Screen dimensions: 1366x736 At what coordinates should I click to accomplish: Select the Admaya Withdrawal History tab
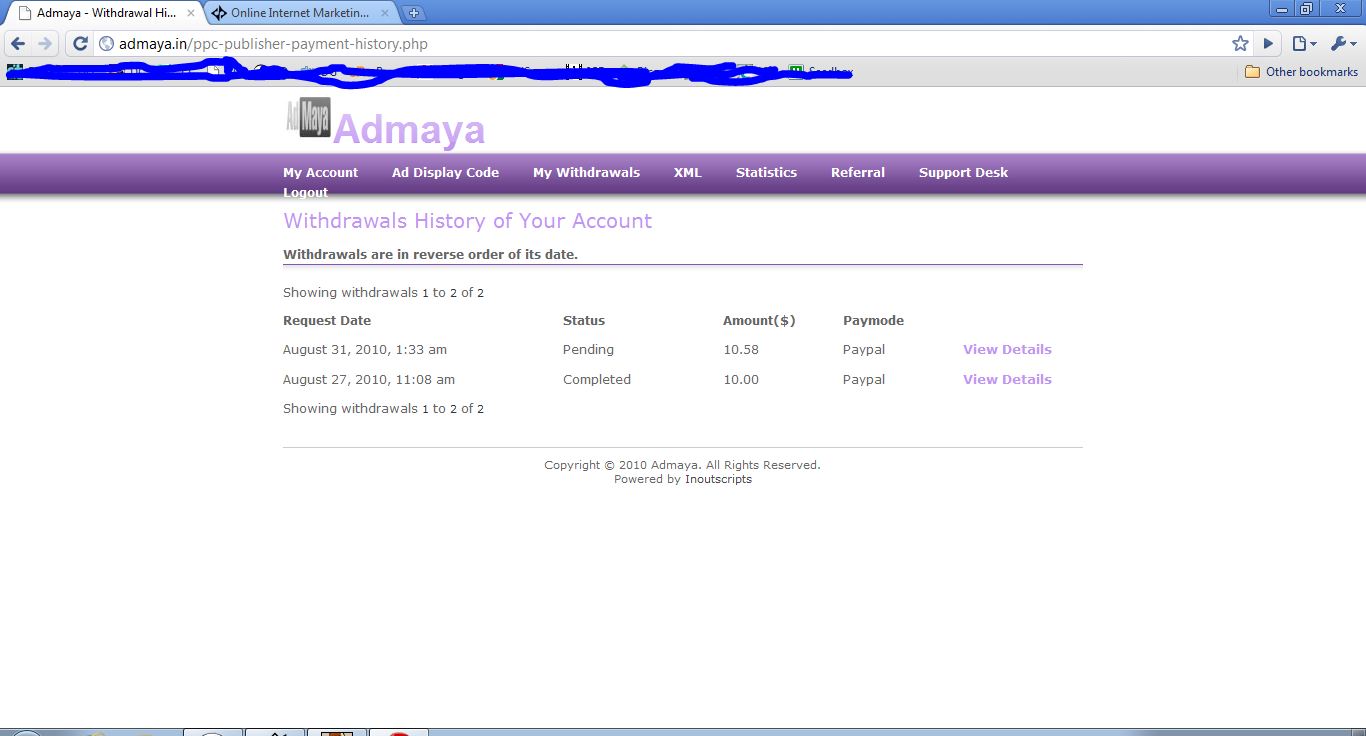[x=105, y=13]
